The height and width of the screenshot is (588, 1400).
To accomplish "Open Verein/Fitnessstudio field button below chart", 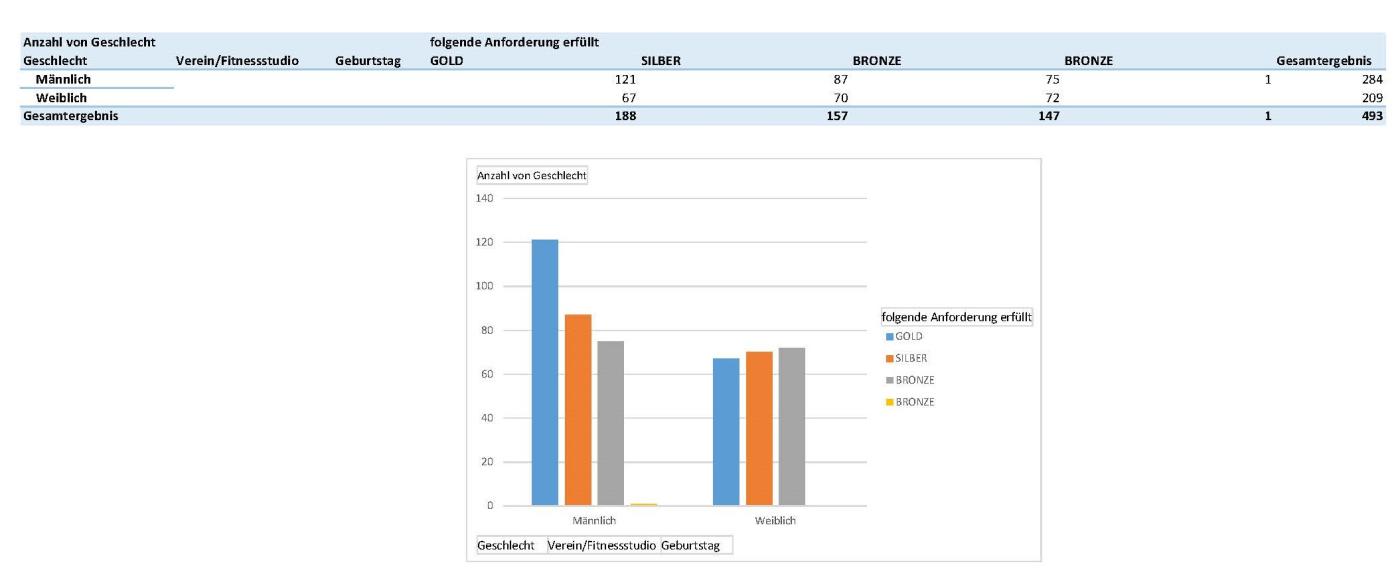I will click(601, 546).
